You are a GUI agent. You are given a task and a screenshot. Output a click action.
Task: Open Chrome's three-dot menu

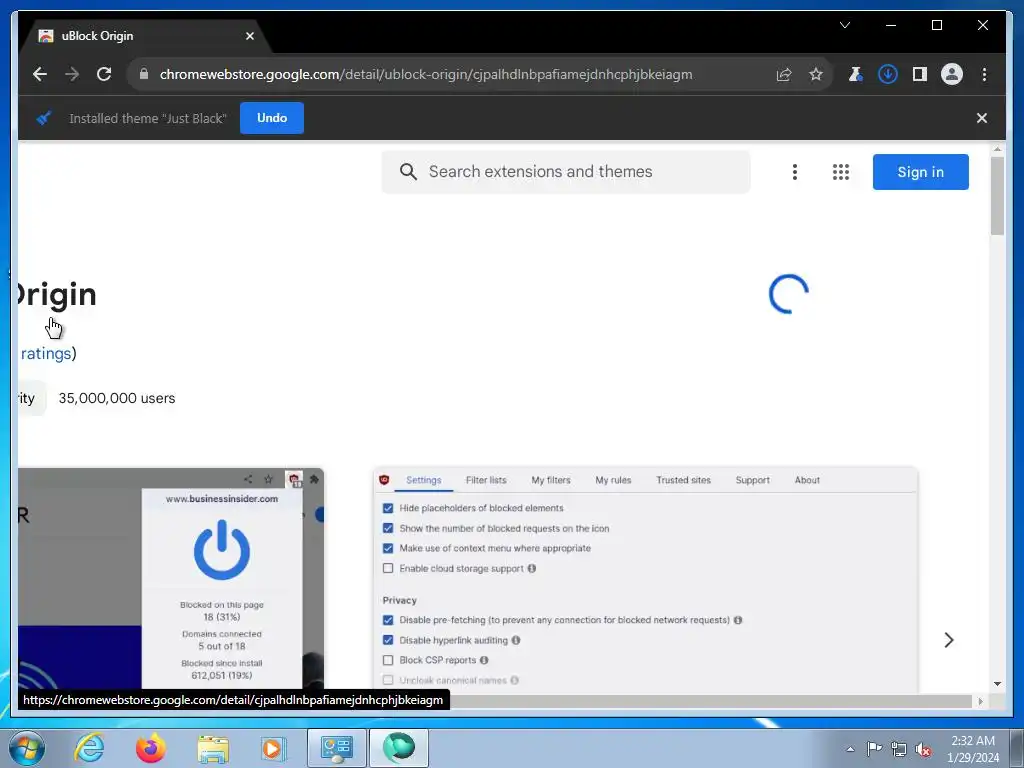click(x=984, y=74)
